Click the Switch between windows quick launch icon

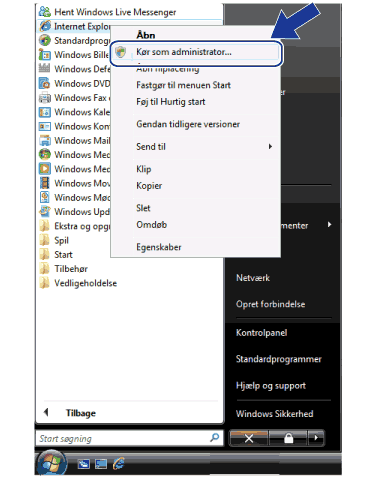(x=101, y=464)
